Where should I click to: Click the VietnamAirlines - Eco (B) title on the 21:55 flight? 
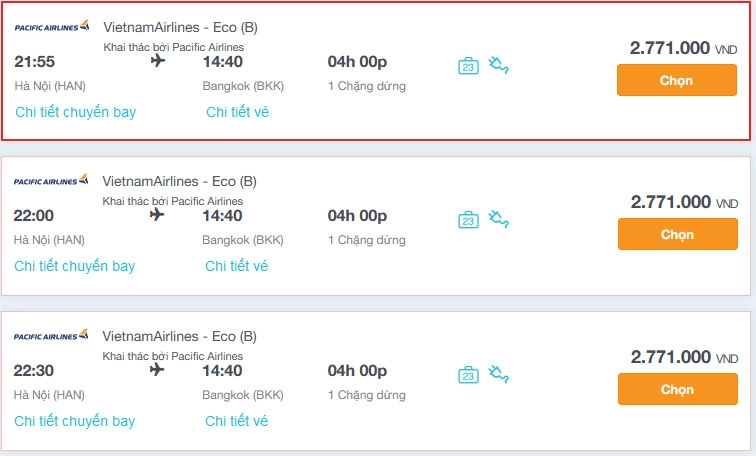pyautogui.click(x=180, y=27)
